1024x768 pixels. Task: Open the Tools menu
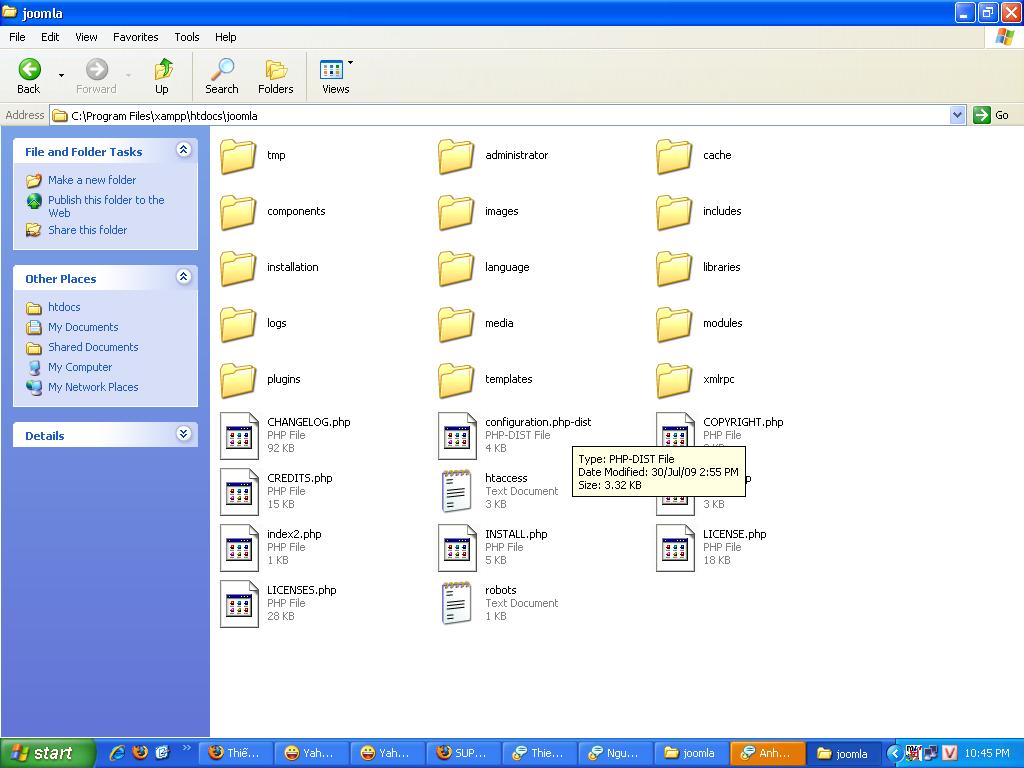click(x=187, y=37)
